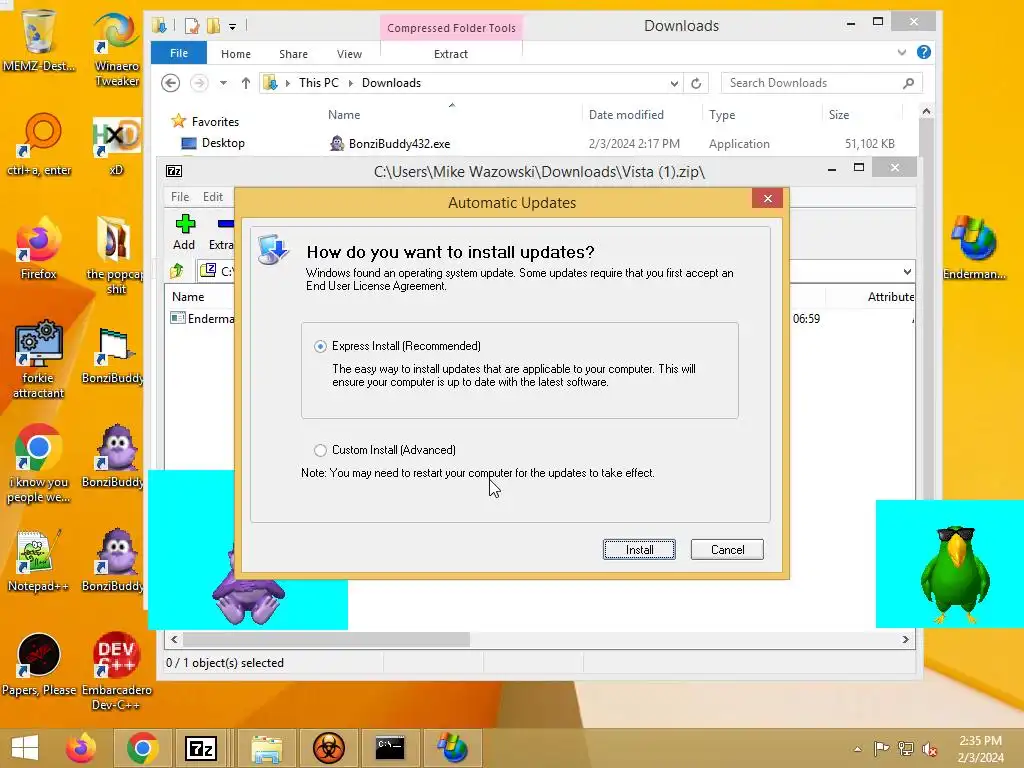Open the Extract ribbon tab
1024x768 pixels.
(451, 54)
